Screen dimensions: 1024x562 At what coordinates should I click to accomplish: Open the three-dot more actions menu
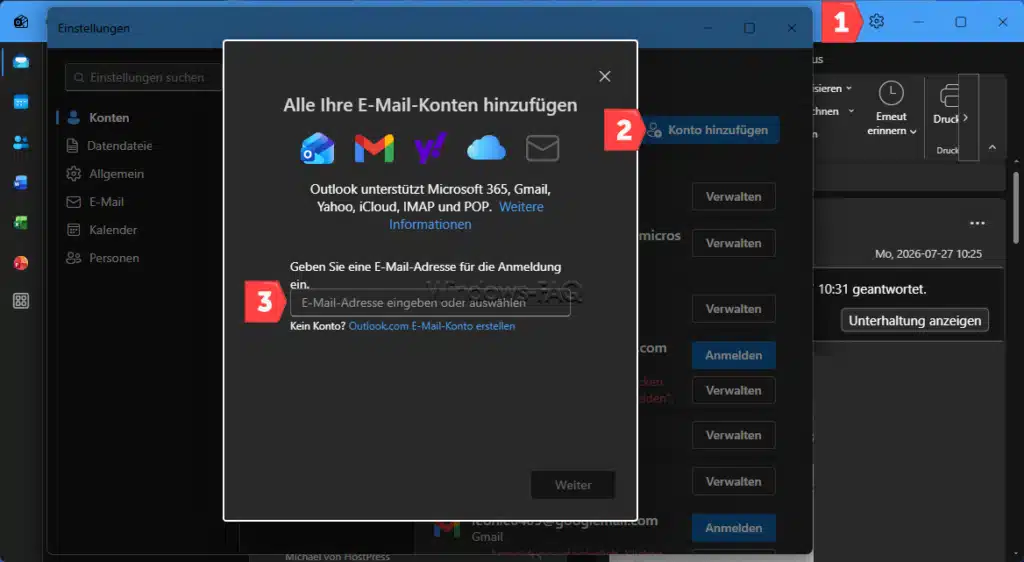[977, 223]
